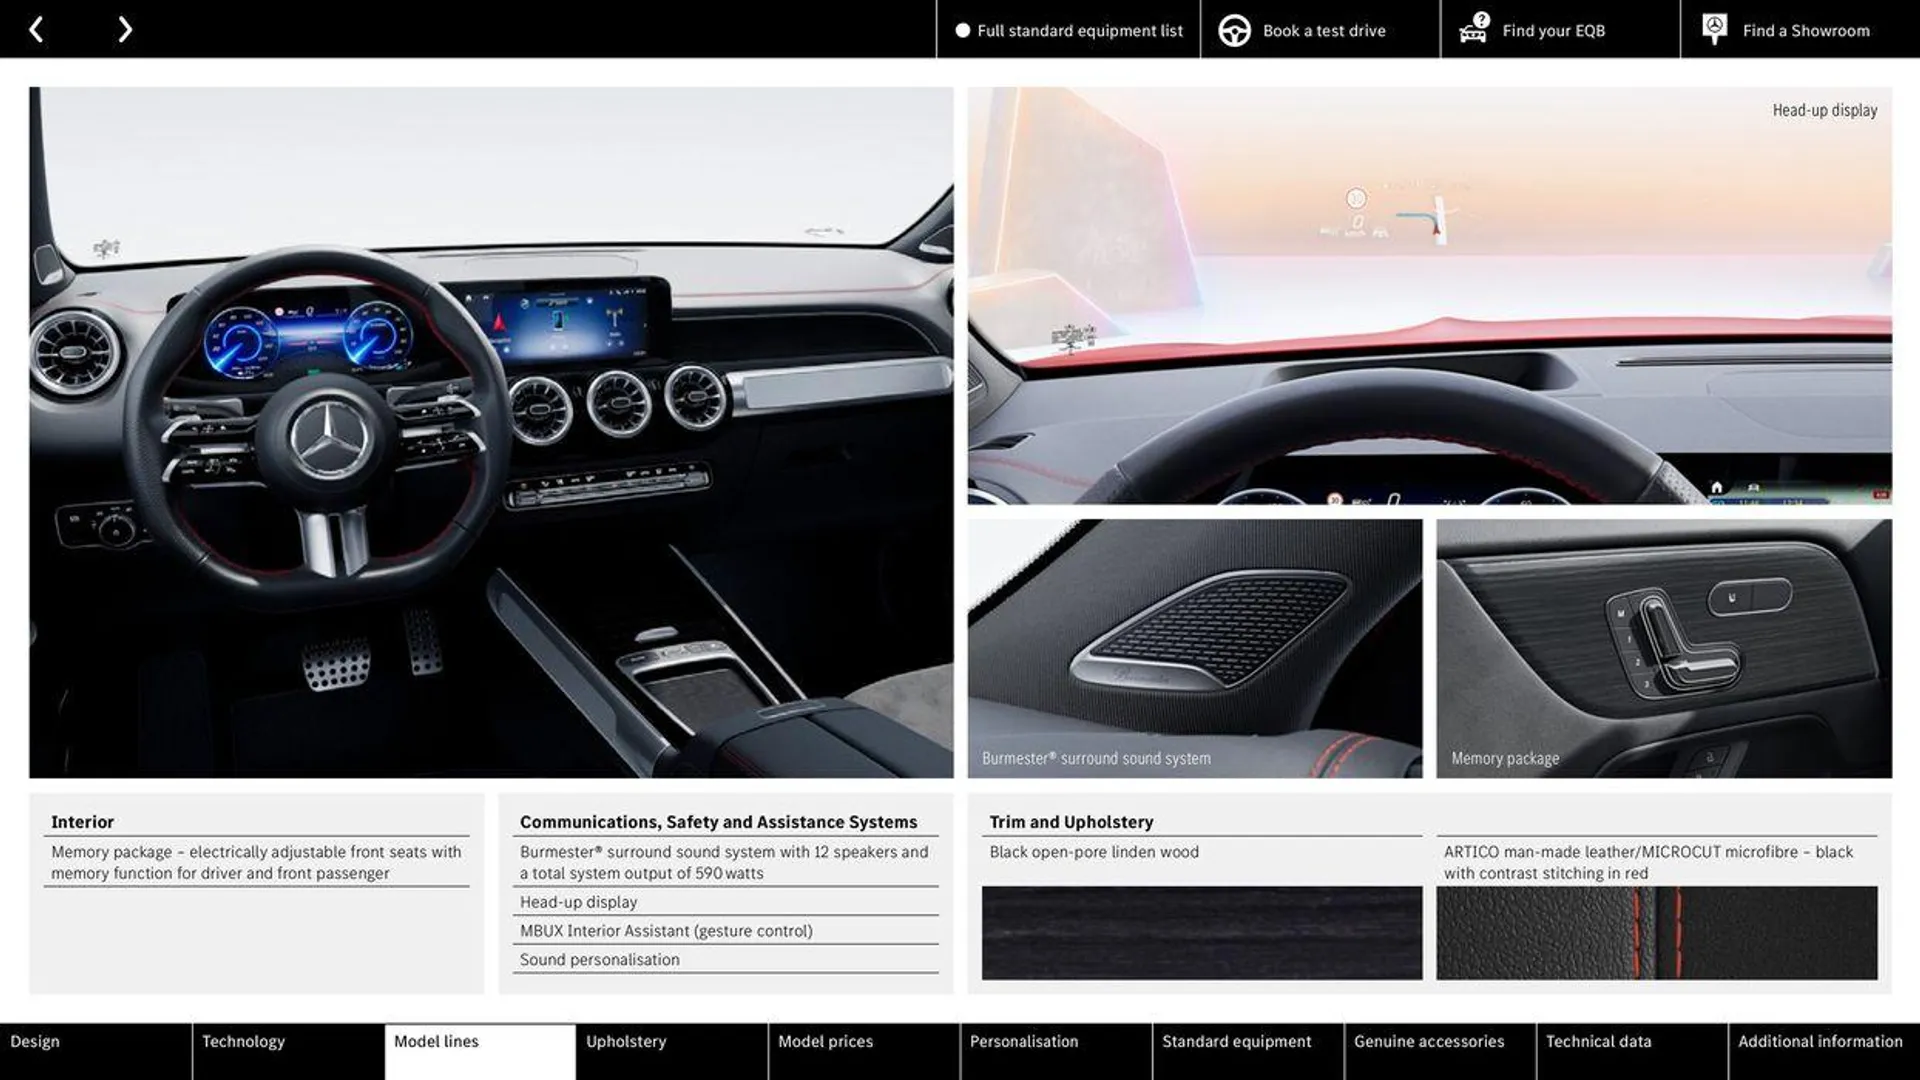Click the Trim and Upholstery heading
This screenshot has width=1920, height=1080.
[x=1071, y=822]
